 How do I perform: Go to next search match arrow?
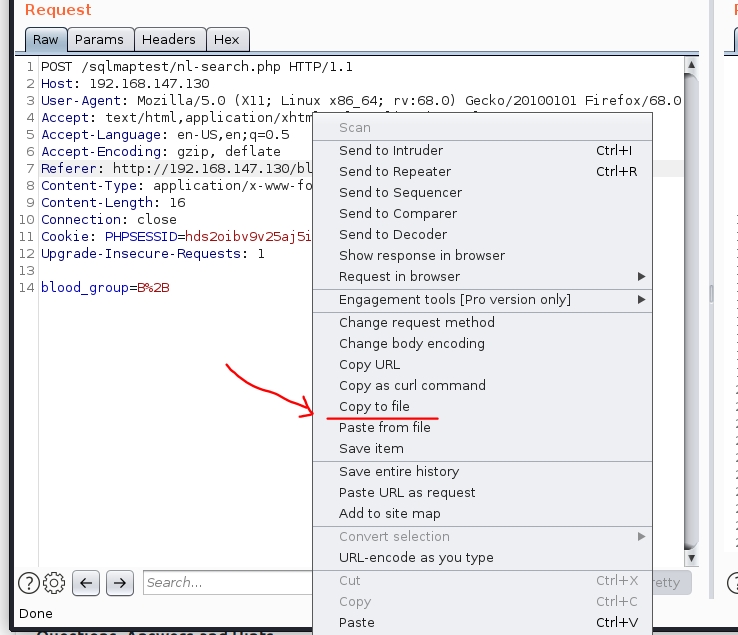[119, 582]
